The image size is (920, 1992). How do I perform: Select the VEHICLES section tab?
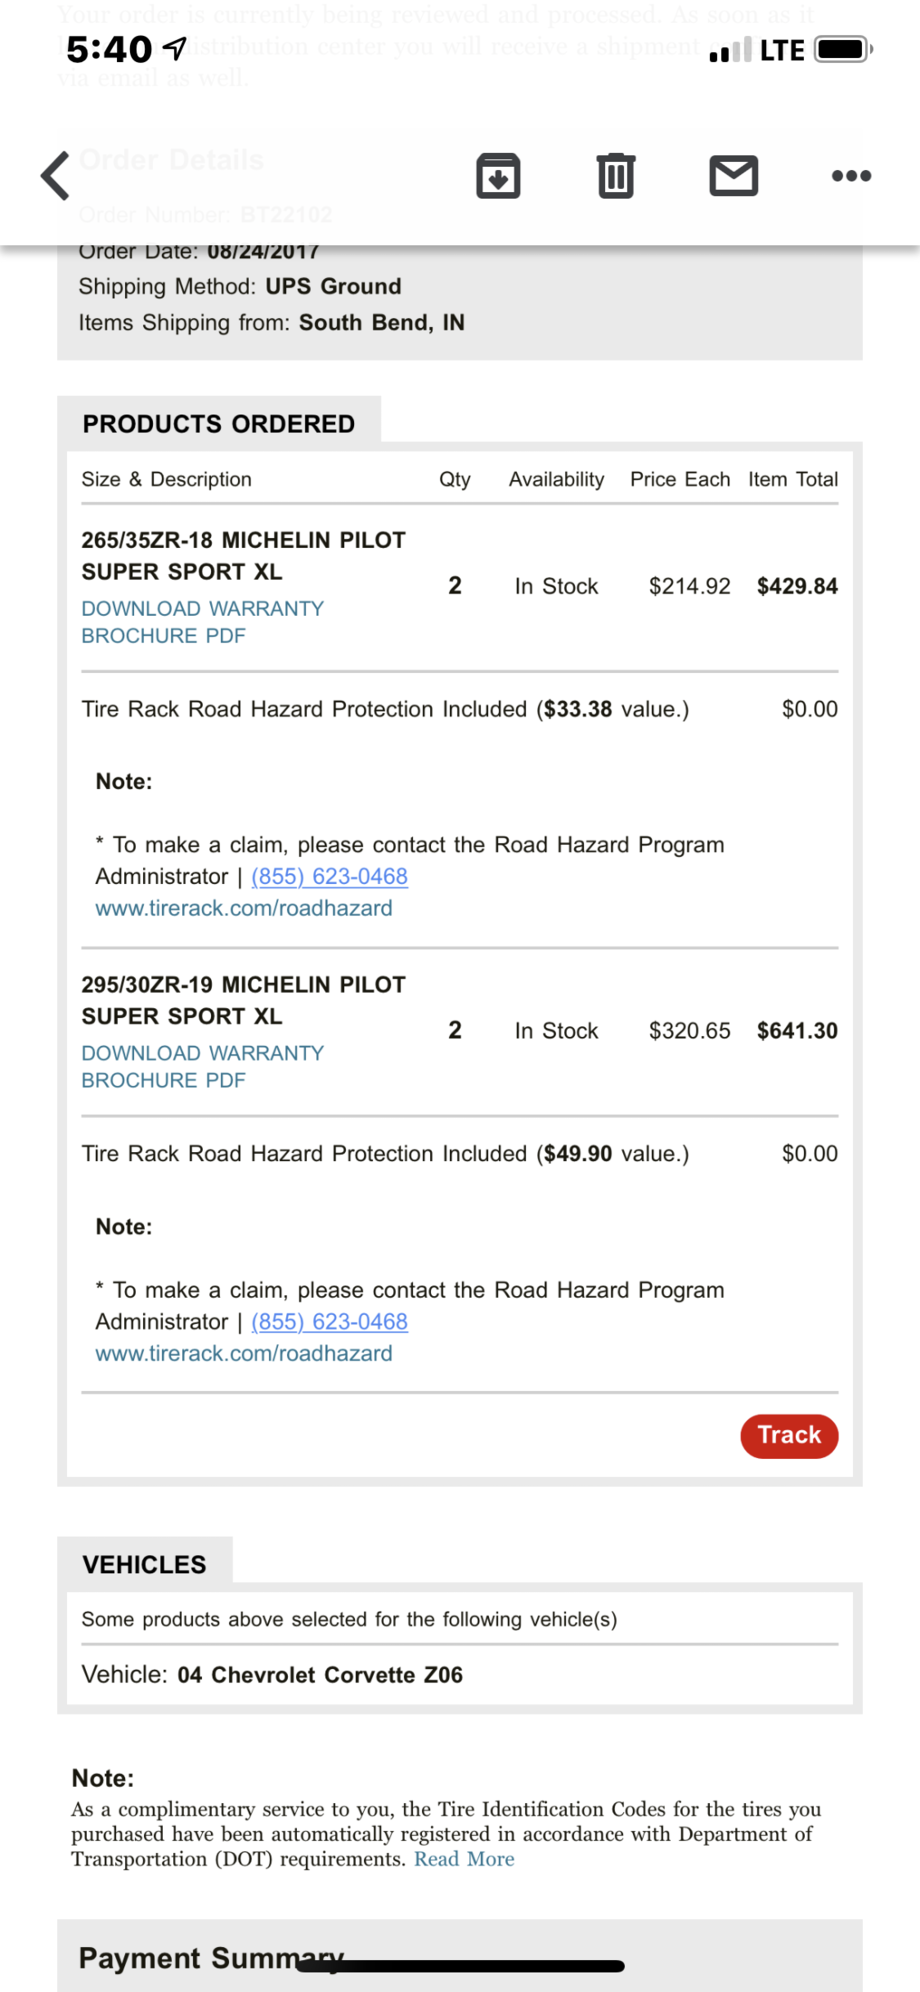[x=145, y=1565]
